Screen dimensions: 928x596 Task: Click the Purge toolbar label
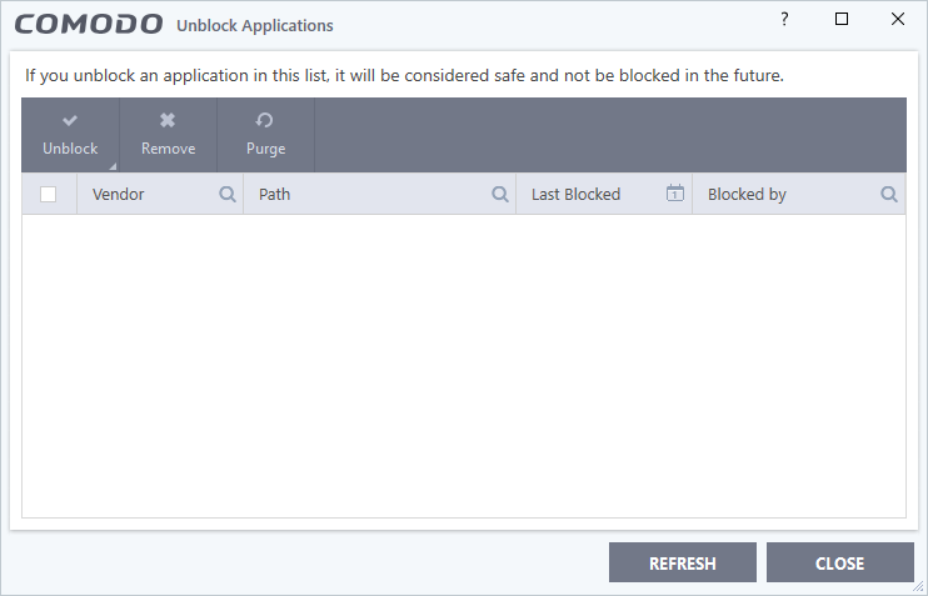(266, 149)
